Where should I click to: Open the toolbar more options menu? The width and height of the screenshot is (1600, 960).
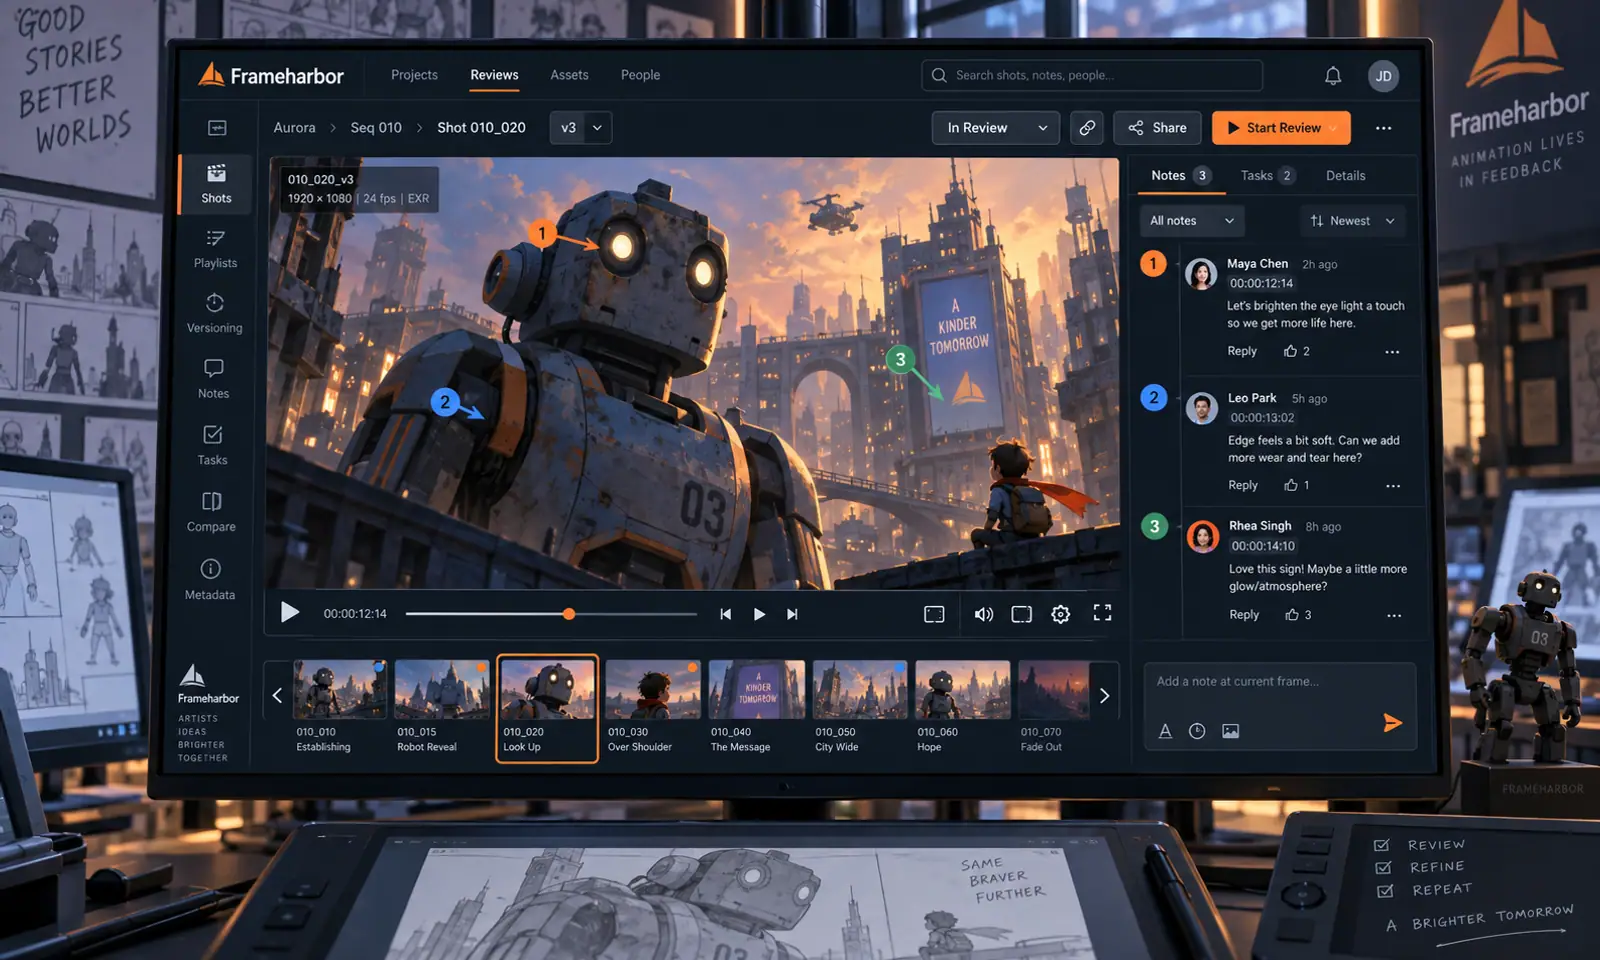pyautogui.click(x=1384, y=128)
